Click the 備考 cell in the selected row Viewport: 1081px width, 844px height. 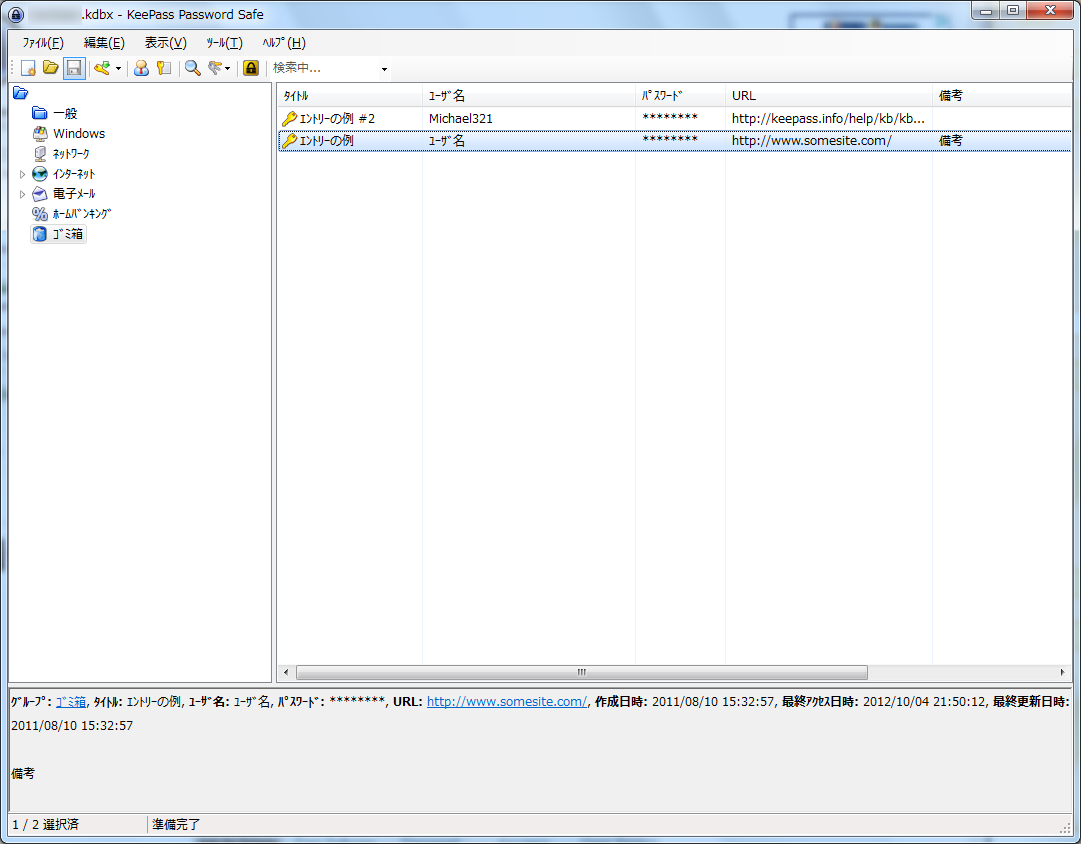(x=951, y=141)
